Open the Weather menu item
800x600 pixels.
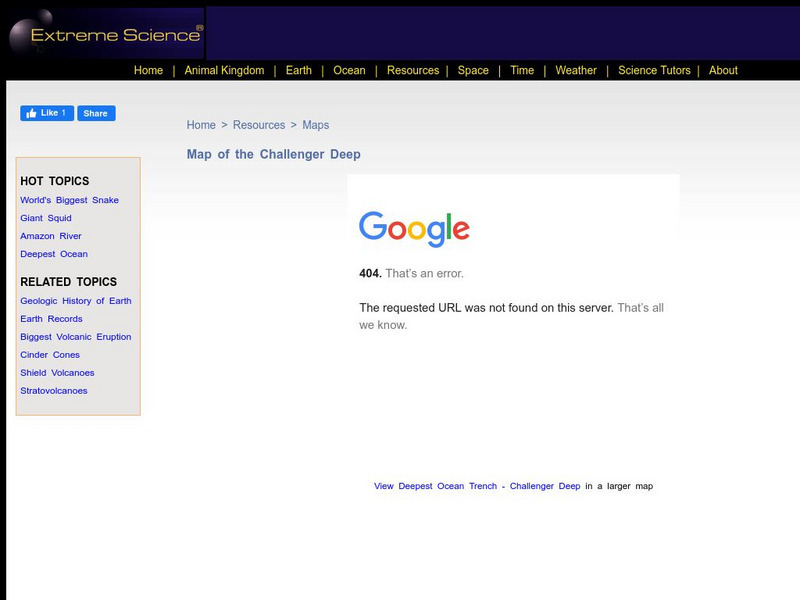(x=576, y=70)
